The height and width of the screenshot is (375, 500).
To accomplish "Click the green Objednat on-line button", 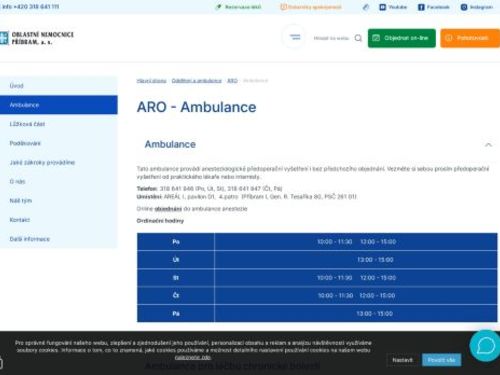I will click(402, 38).
